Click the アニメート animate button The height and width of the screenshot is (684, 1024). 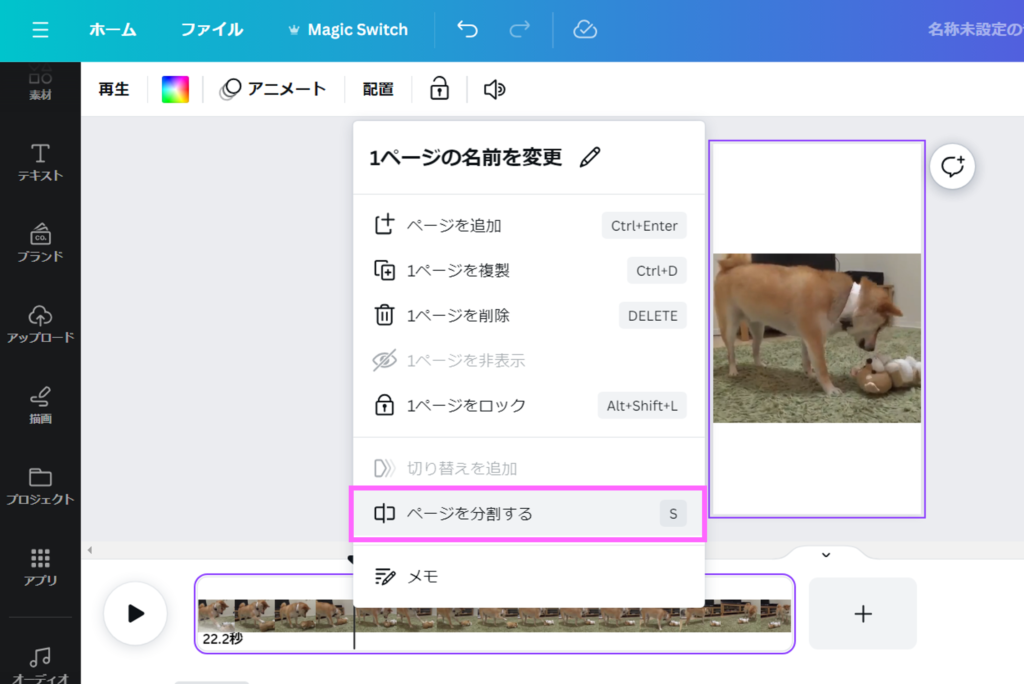click(274, 89)
